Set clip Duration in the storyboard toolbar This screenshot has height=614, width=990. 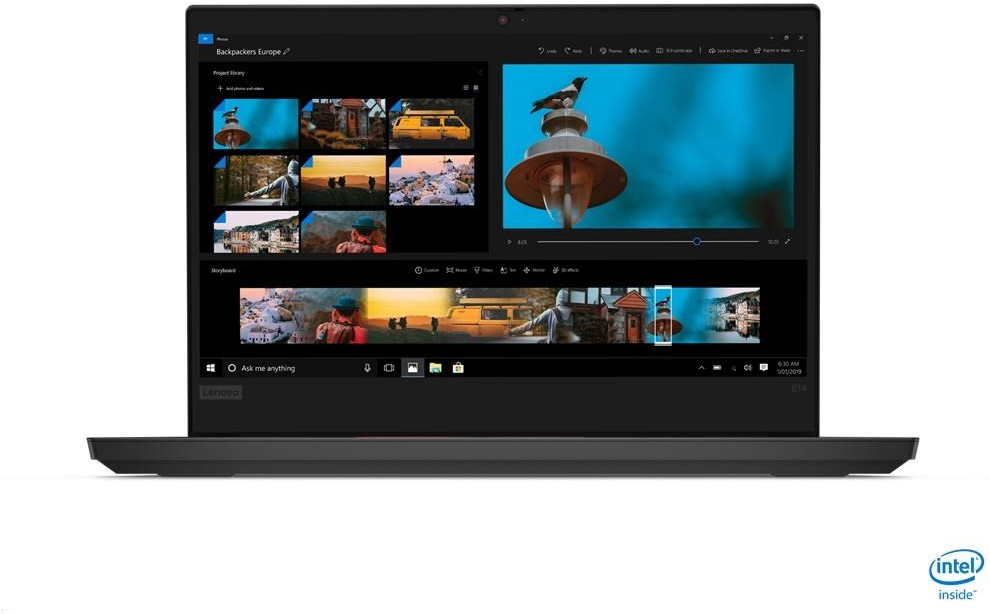(427, 270)
